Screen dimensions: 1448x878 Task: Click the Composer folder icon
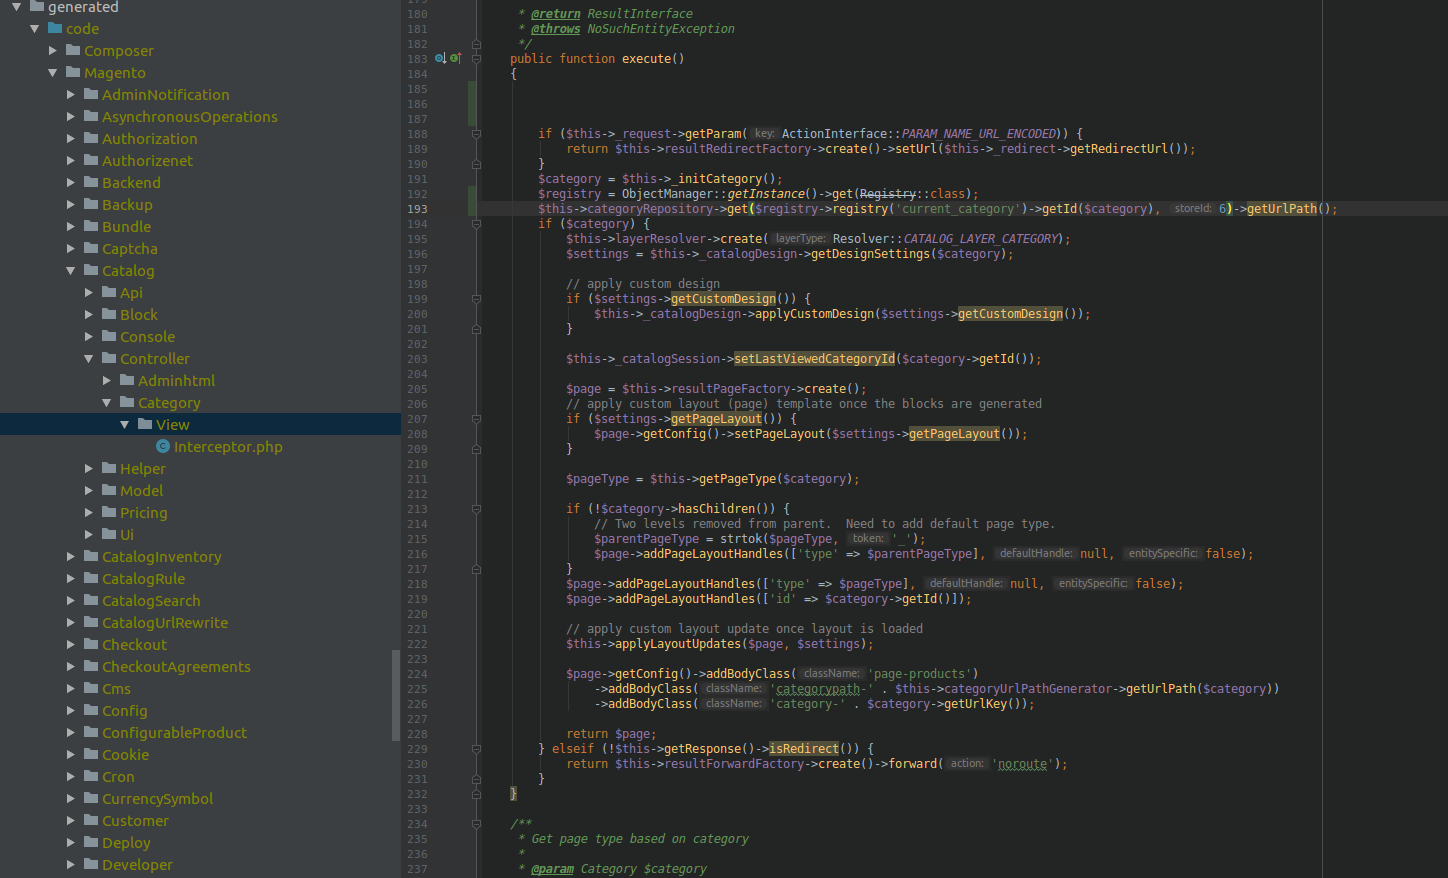point(73,50)
